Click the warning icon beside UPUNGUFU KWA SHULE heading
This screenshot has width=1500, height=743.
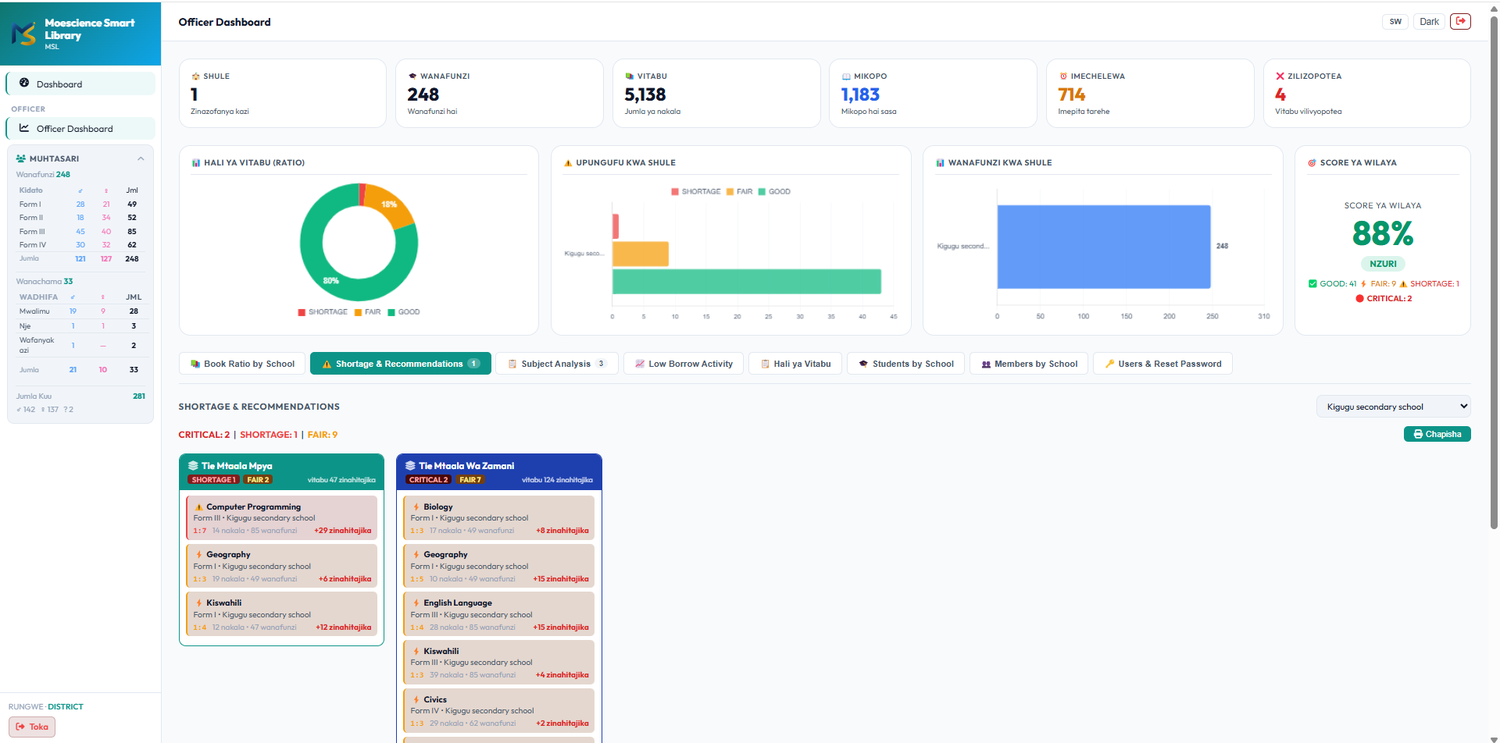coord(568,163)
